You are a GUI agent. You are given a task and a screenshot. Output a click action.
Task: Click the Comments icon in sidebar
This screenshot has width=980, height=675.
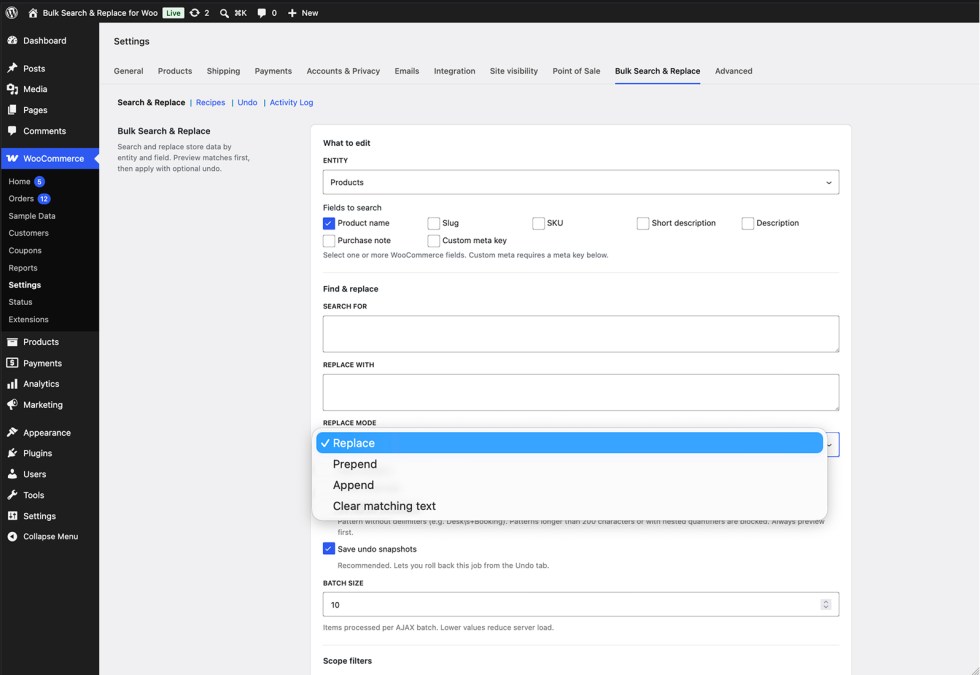[12, 131]
